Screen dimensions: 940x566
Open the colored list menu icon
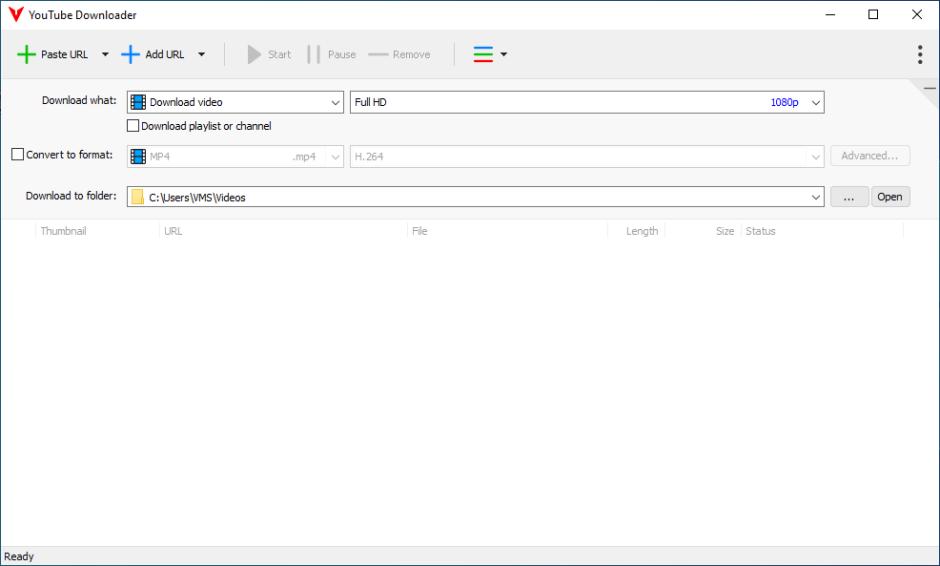[x=483, y=55]
